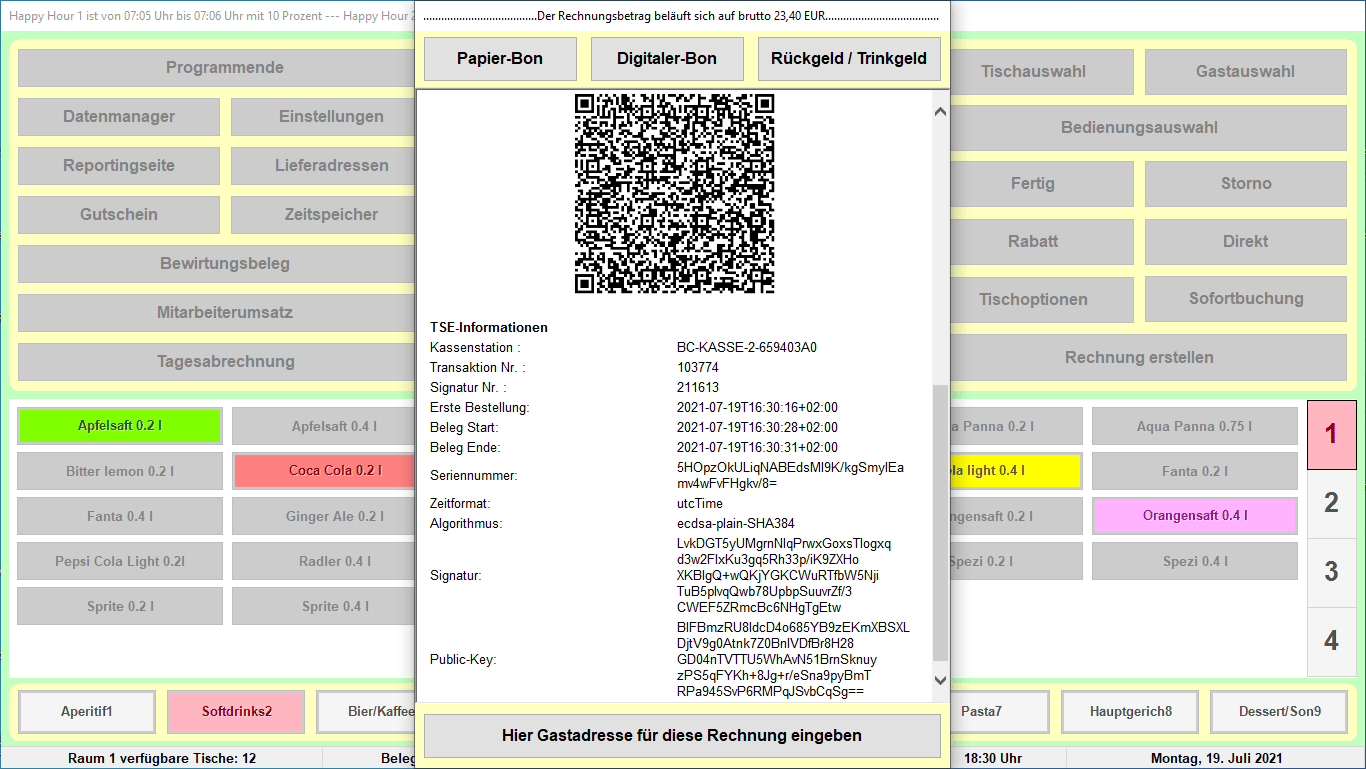This screenshot has height=769, width=1366.
Task: Click the Fertig button
Action: (1042, 184)
